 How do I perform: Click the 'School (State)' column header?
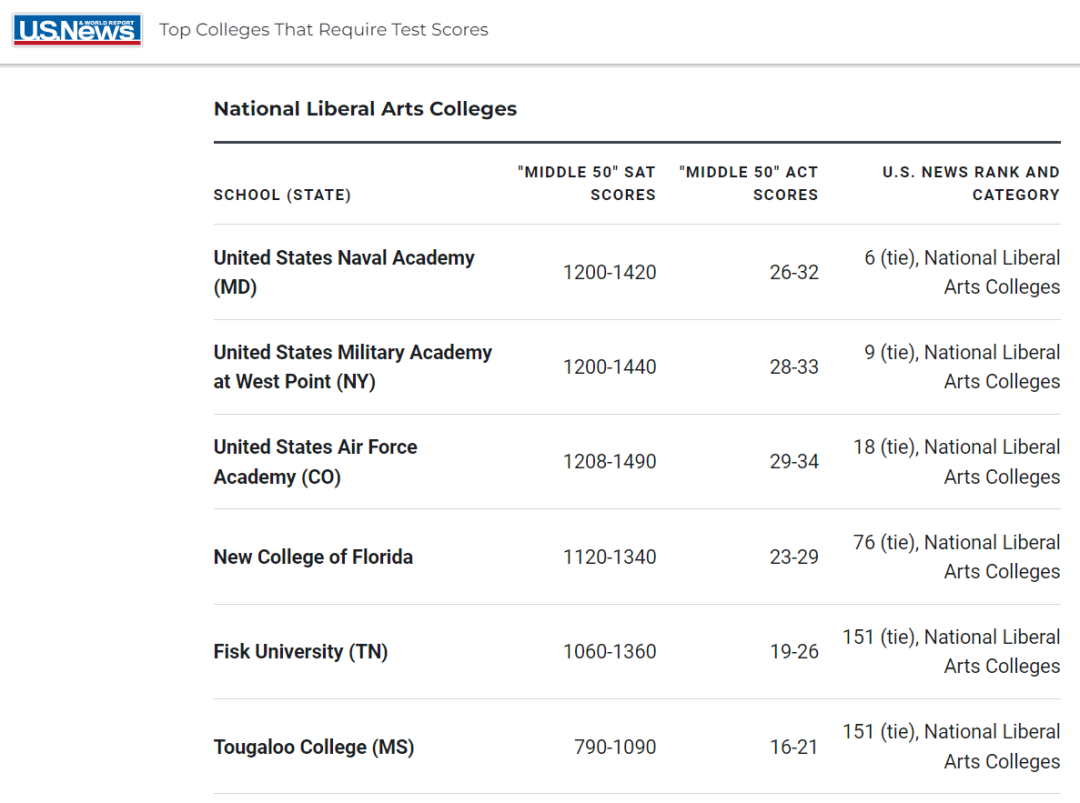282,195
